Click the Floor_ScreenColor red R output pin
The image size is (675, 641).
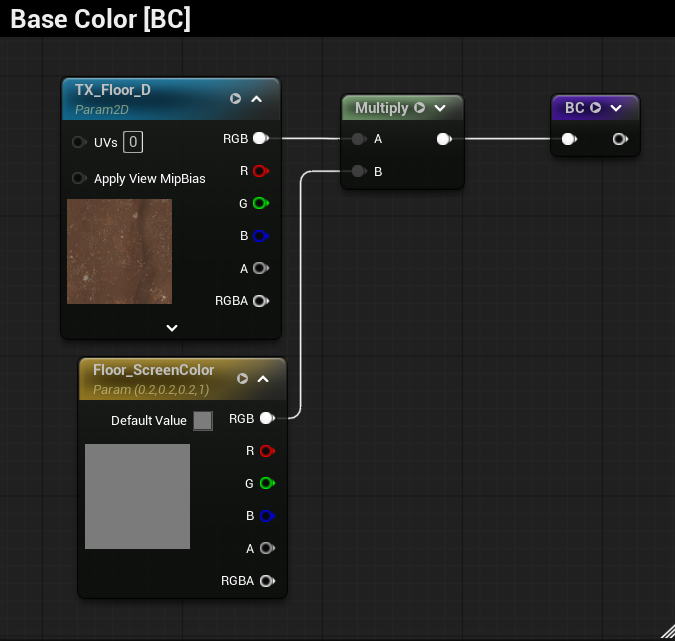pos(267,451)
